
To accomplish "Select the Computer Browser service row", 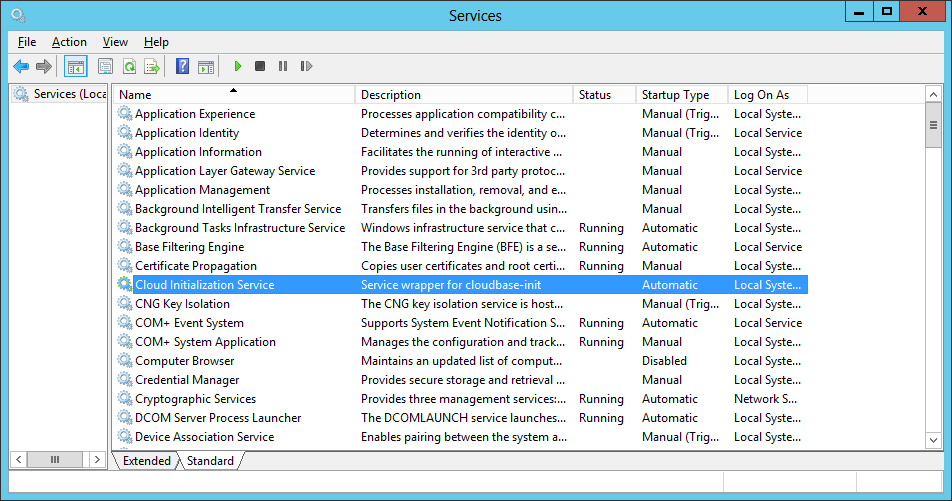I will (x=461, y=361).
